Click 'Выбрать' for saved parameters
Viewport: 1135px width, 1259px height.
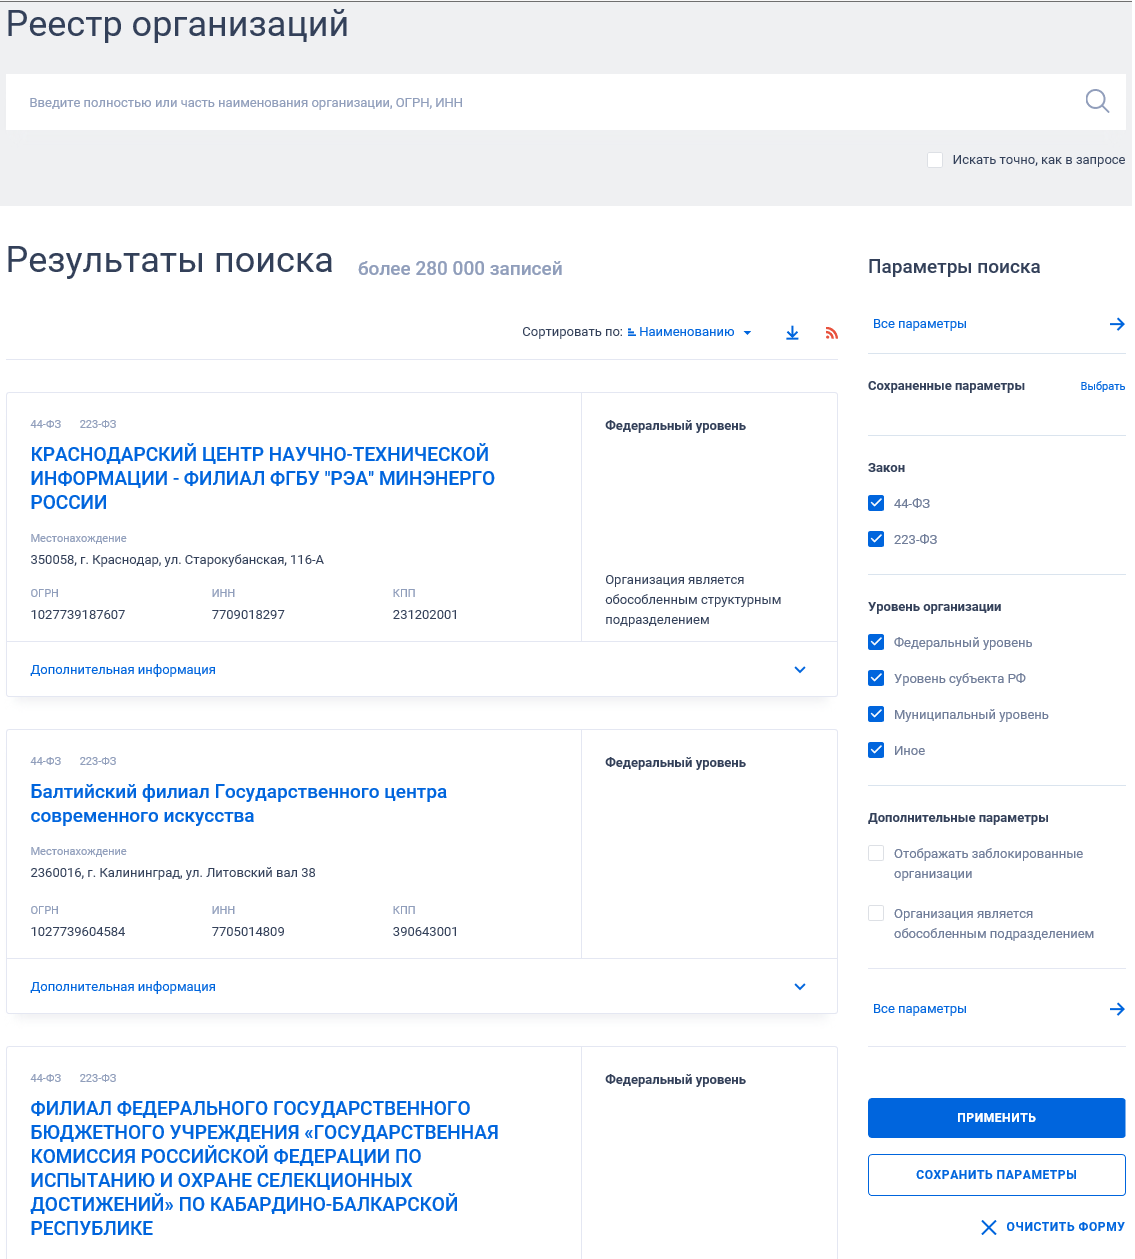pos(1103,386)
